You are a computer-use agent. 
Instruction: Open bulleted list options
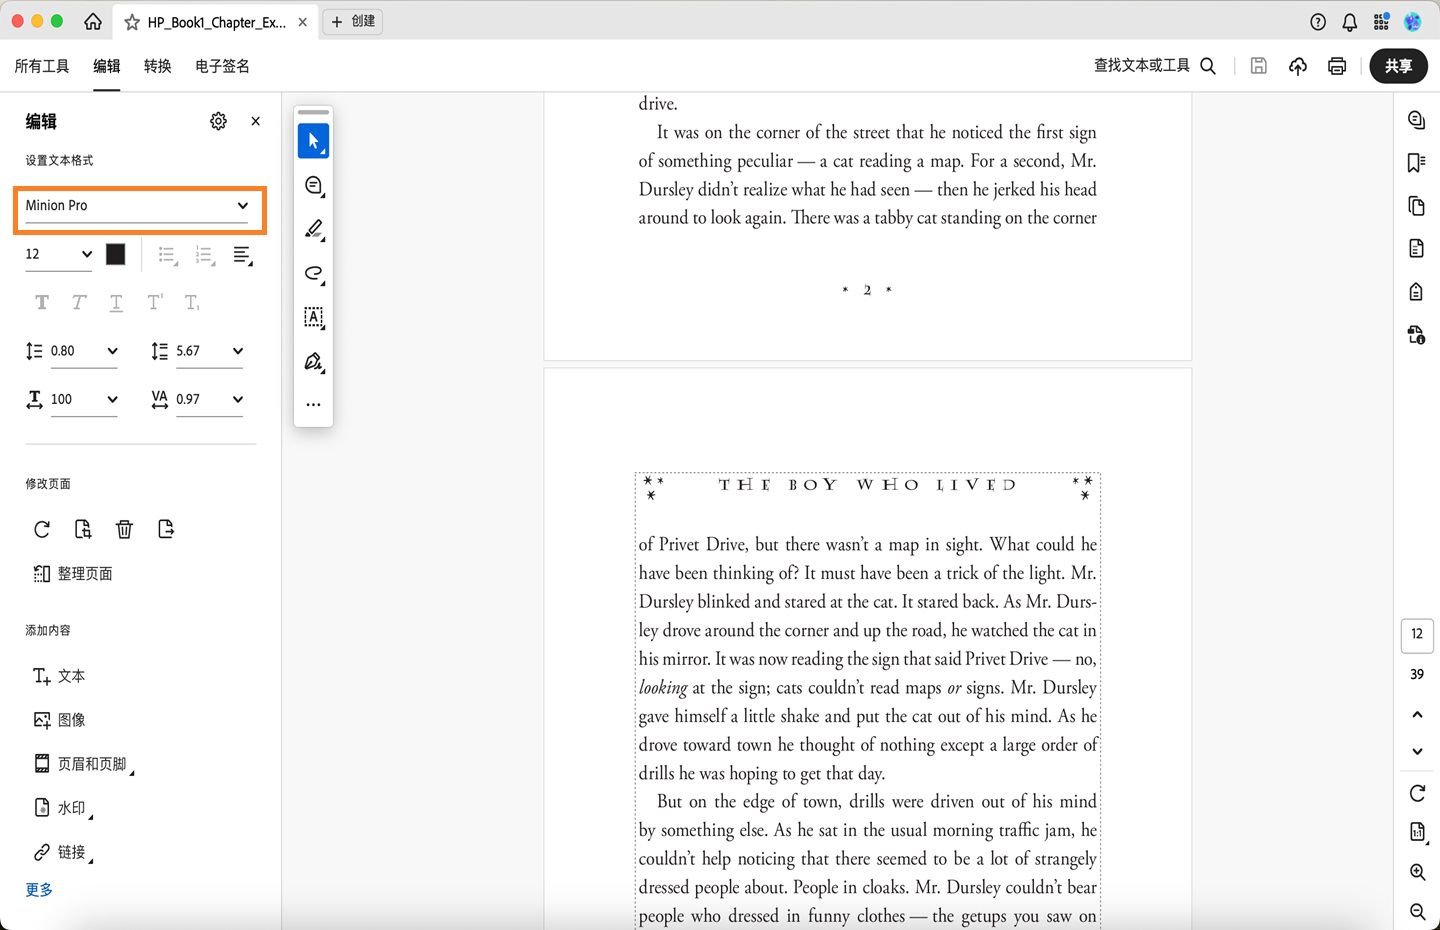168,256
